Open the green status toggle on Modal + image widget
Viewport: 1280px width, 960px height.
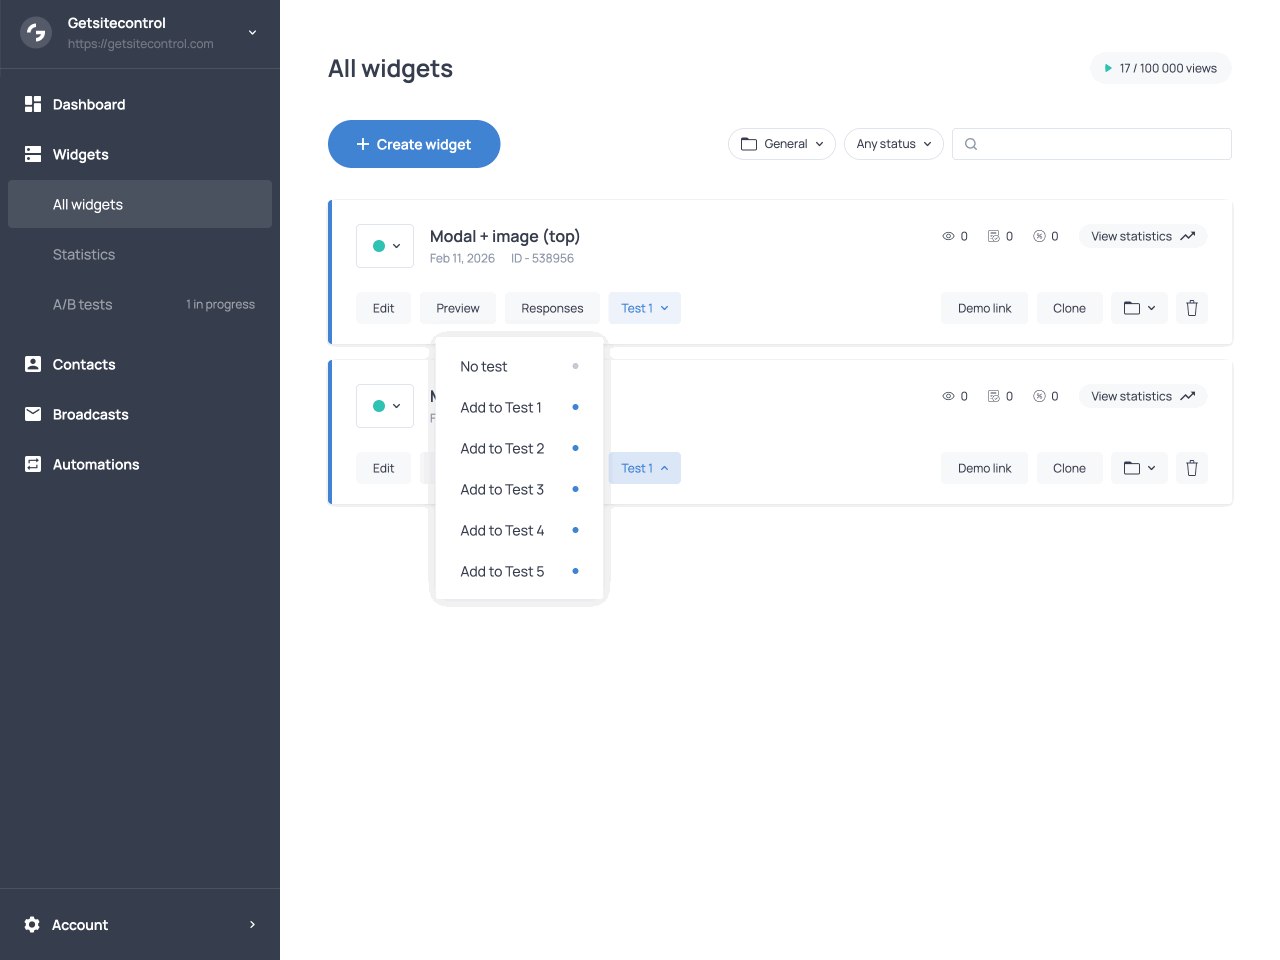pos(385,246)
